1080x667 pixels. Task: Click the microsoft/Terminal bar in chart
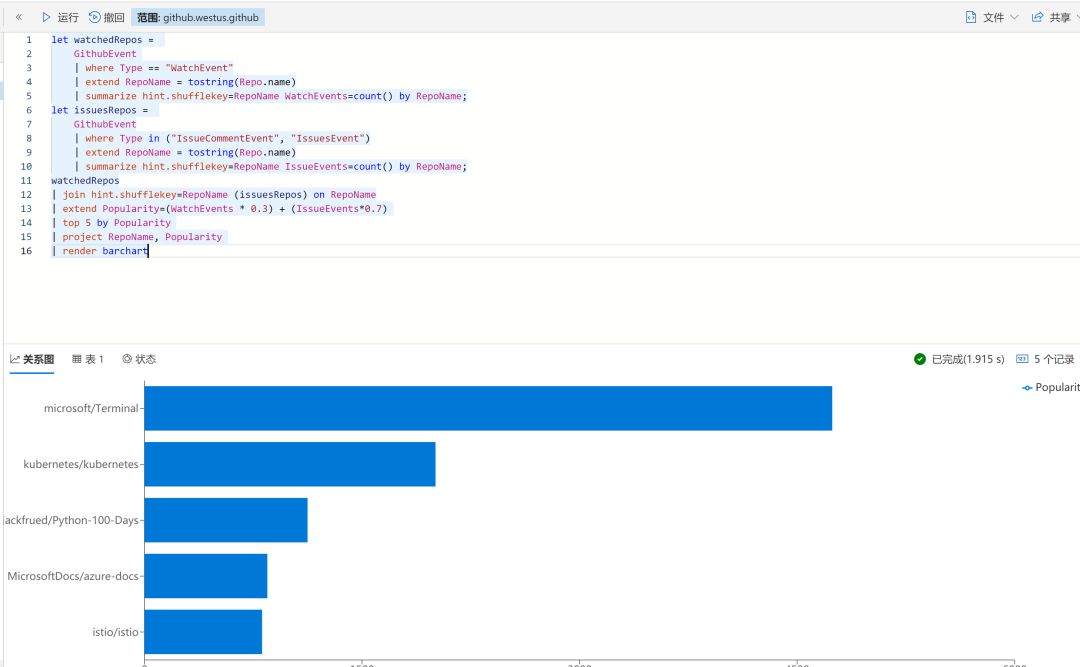tap(488, 408)
